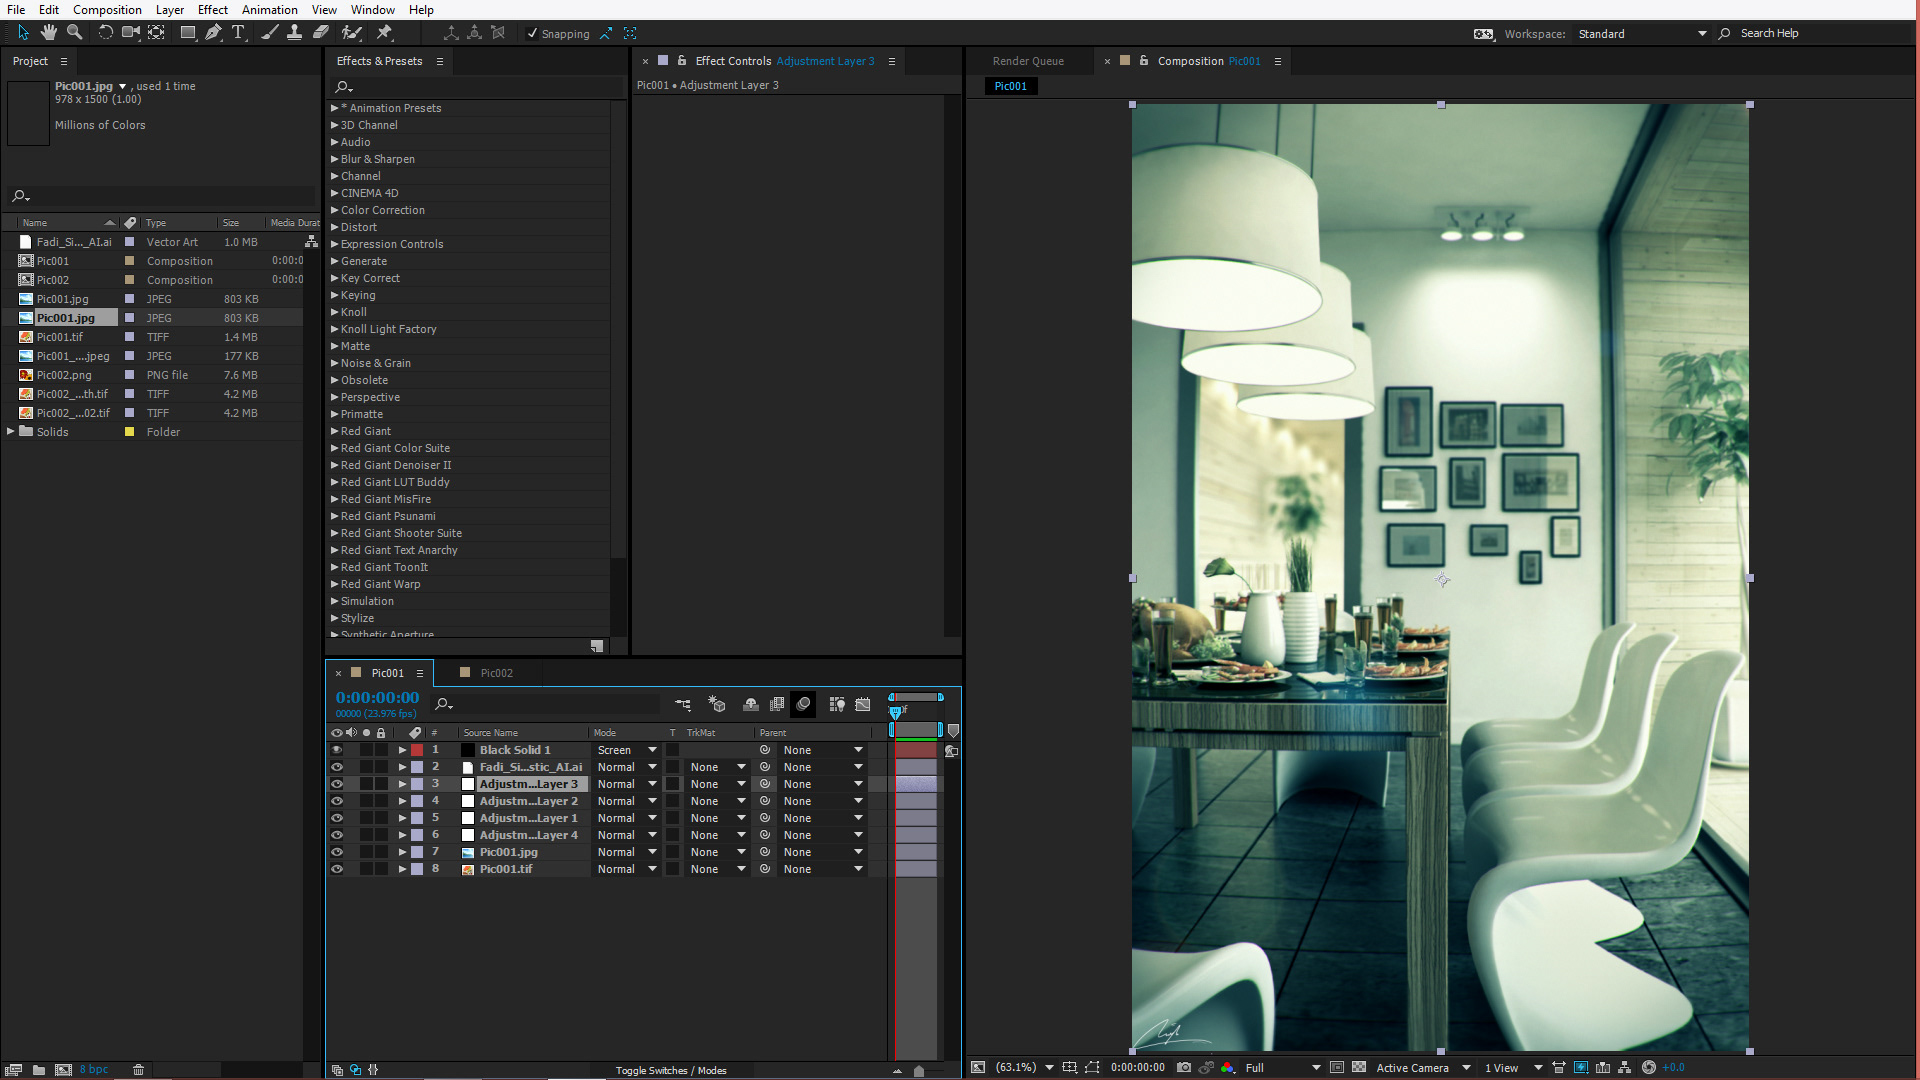
Task: Click Toggle Switches / Modes button
Action: [670, 1070]
